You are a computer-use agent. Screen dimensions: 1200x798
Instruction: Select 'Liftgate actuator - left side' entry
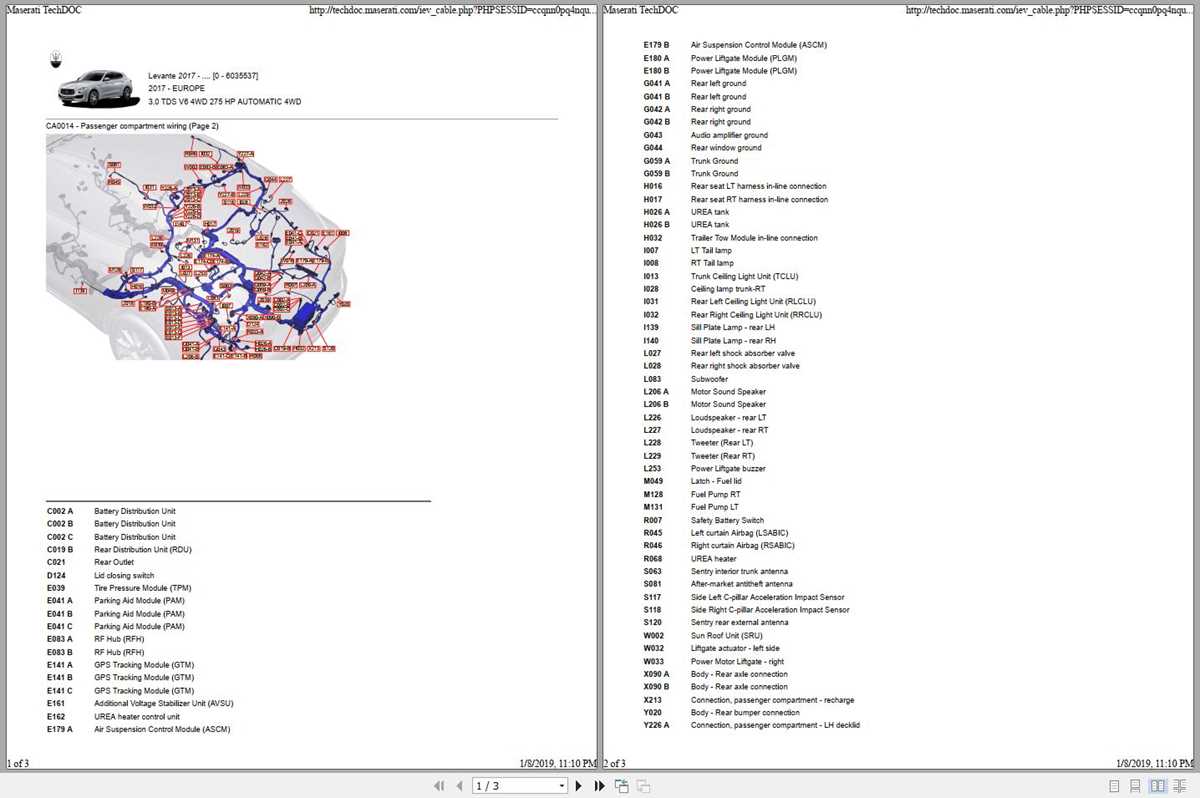737,648
